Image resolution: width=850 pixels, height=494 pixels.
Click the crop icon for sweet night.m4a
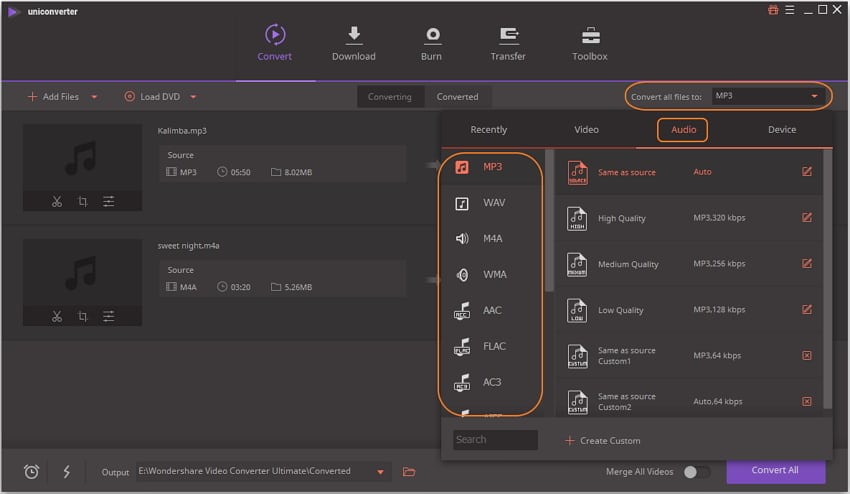click(83, 316)
